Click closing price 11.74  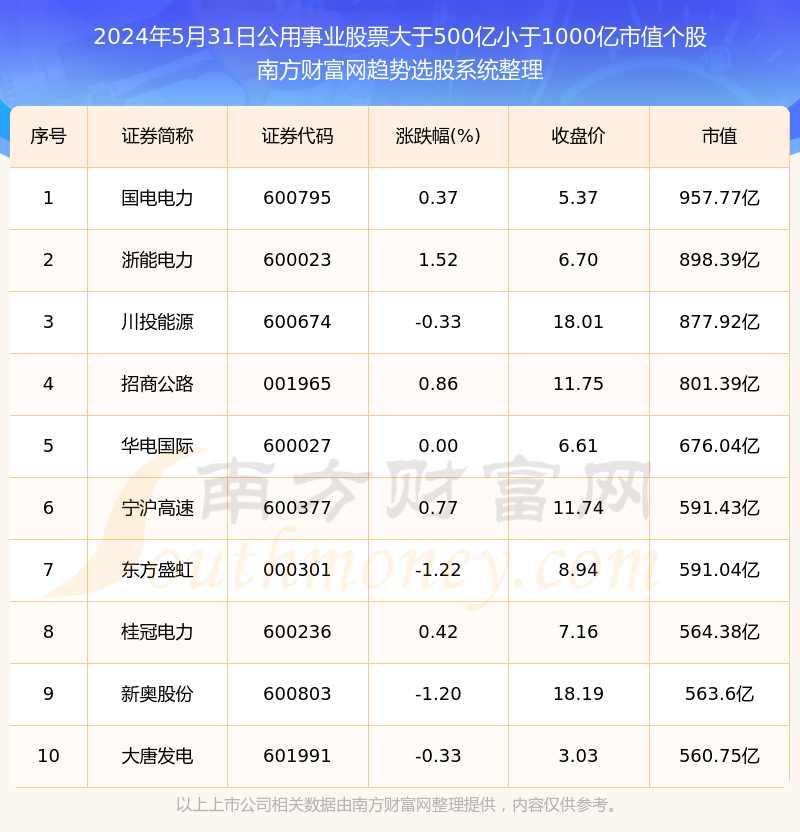tap(578, 508)
